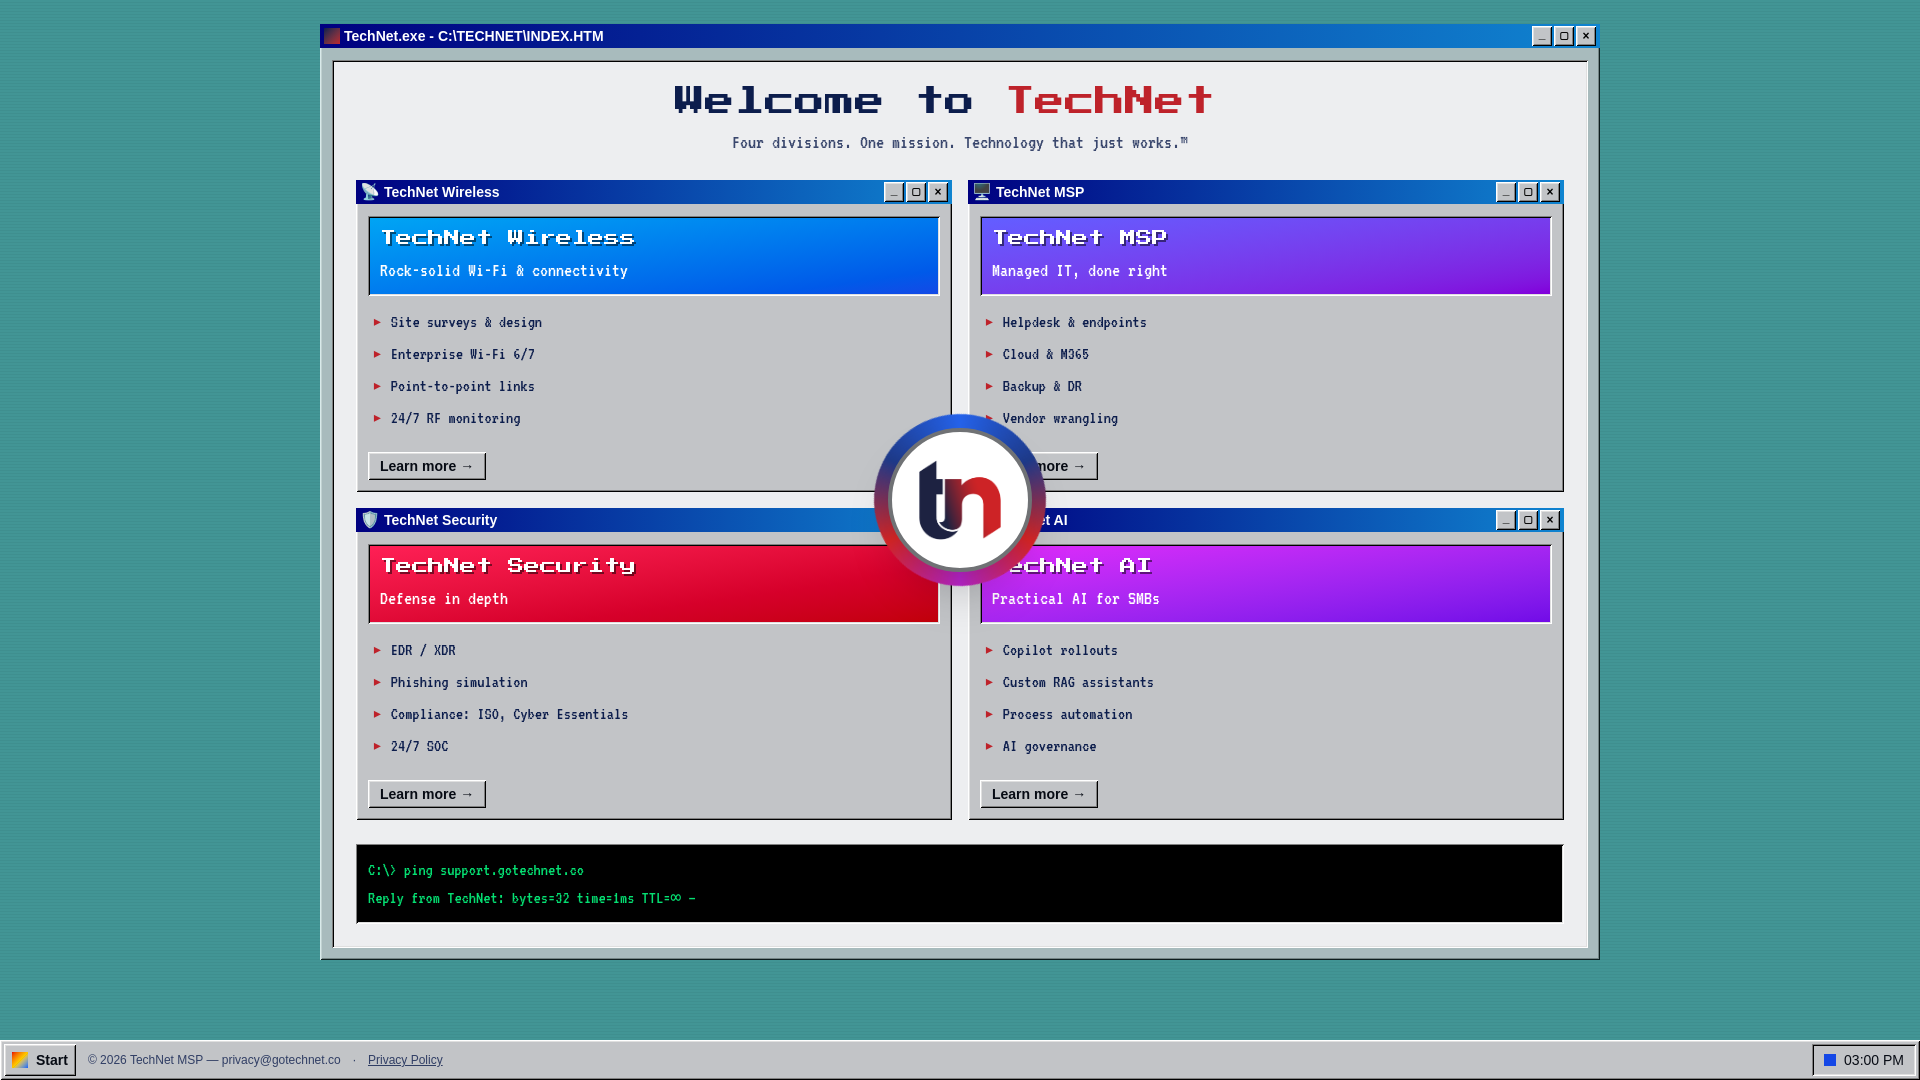Click the TechNet Wireless blue banner

tap(654, 256)
